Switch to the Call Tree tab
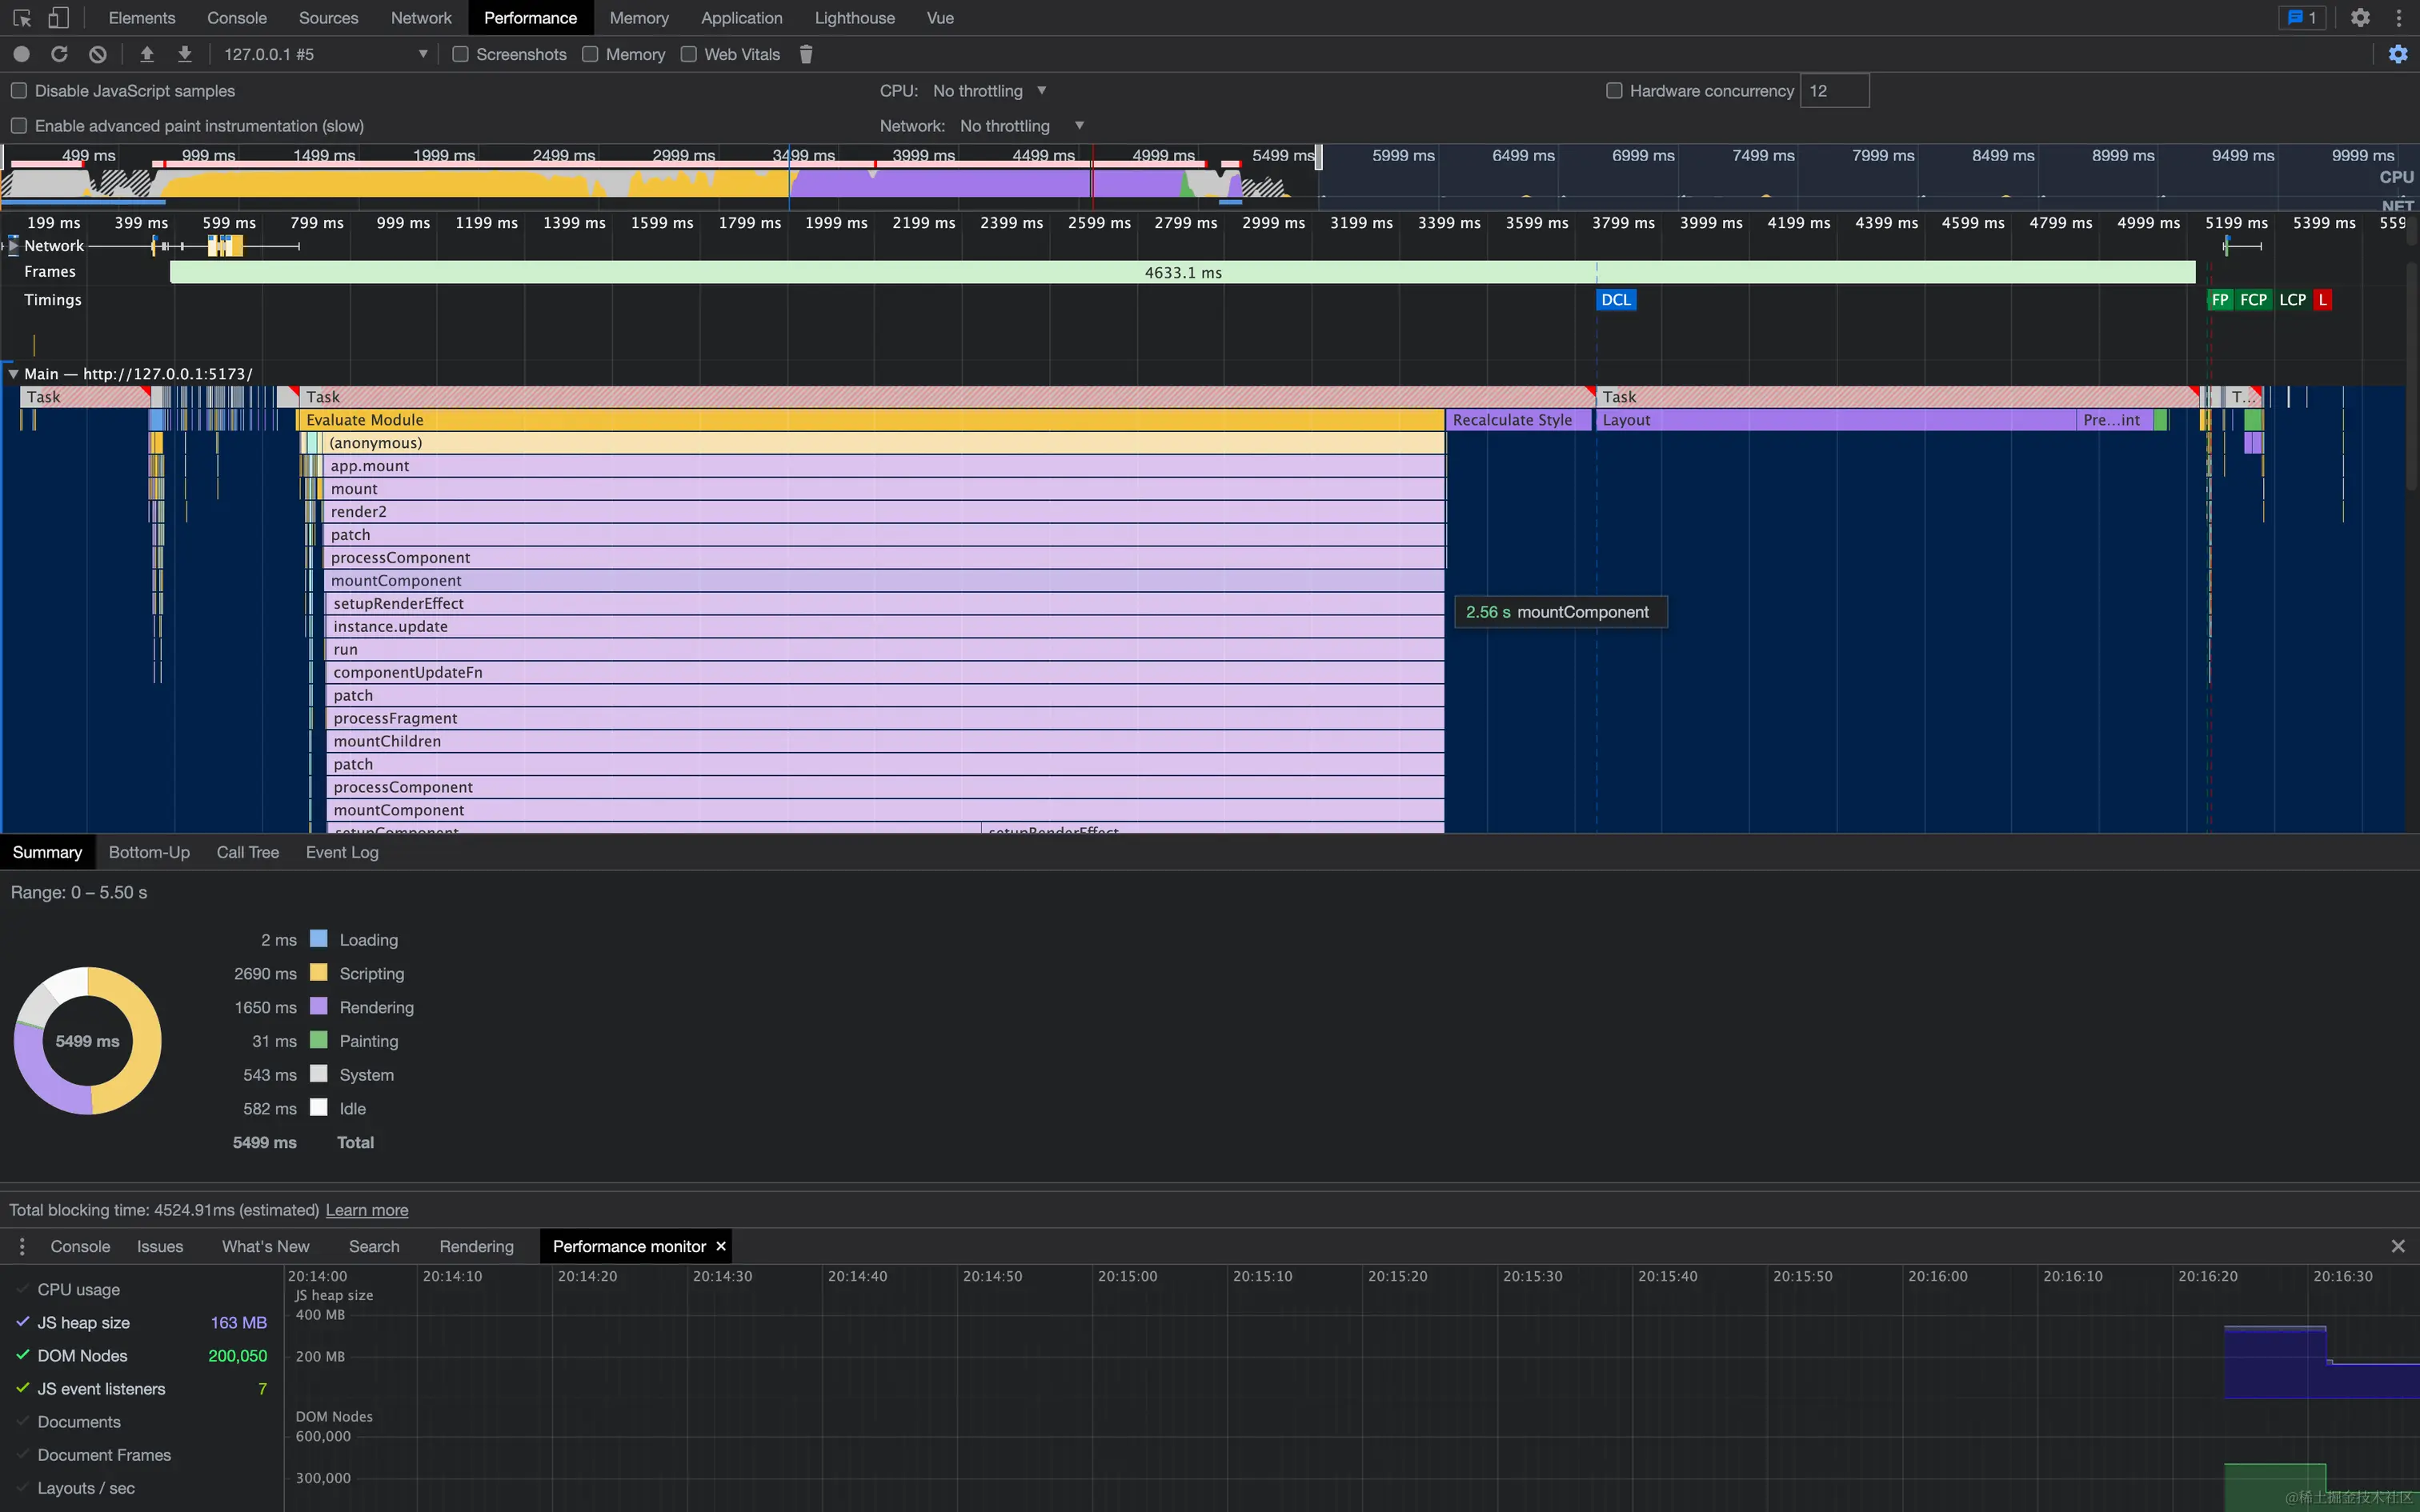The width and height of the screenshot is (2420, 1512). click(248, 852)
